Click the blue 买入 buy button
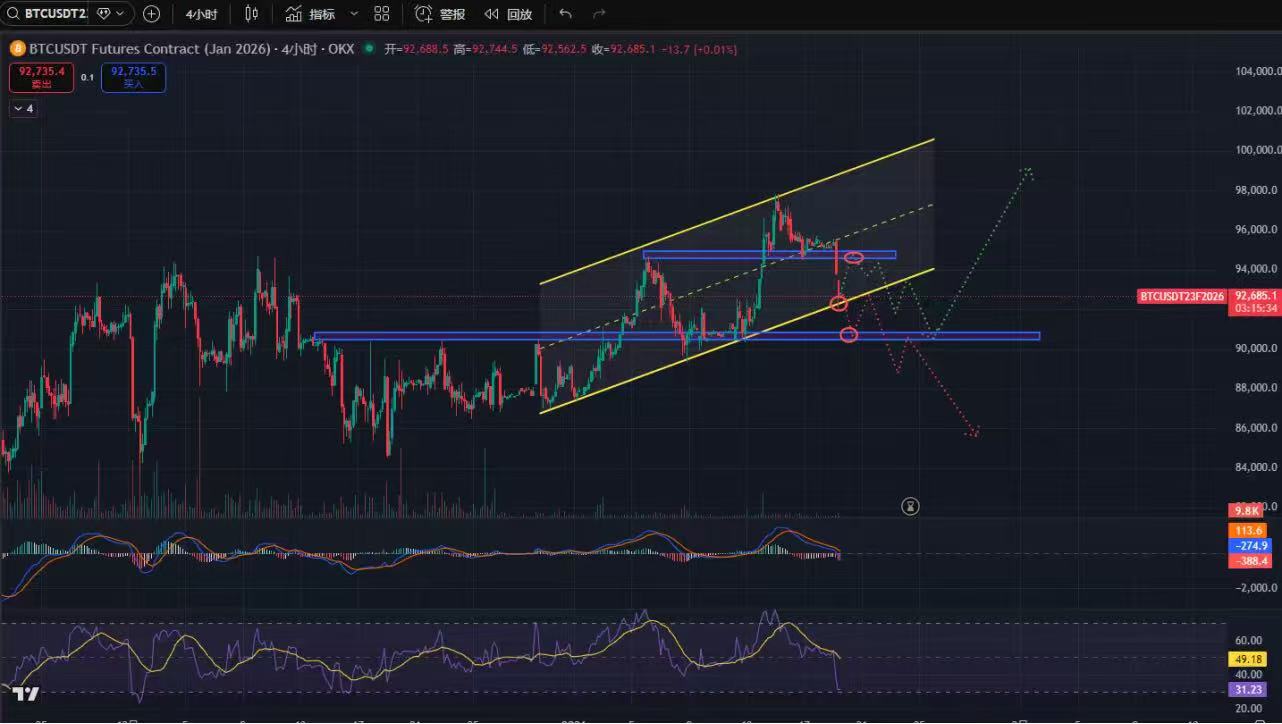 (133, 77)
